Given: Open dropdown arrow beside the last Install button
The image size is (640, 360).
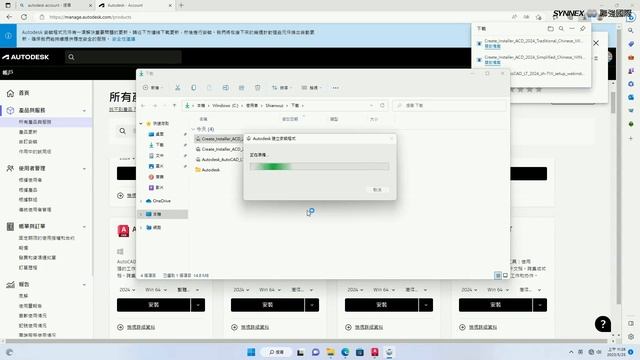Looking at the screenshot, I should 540,305.
